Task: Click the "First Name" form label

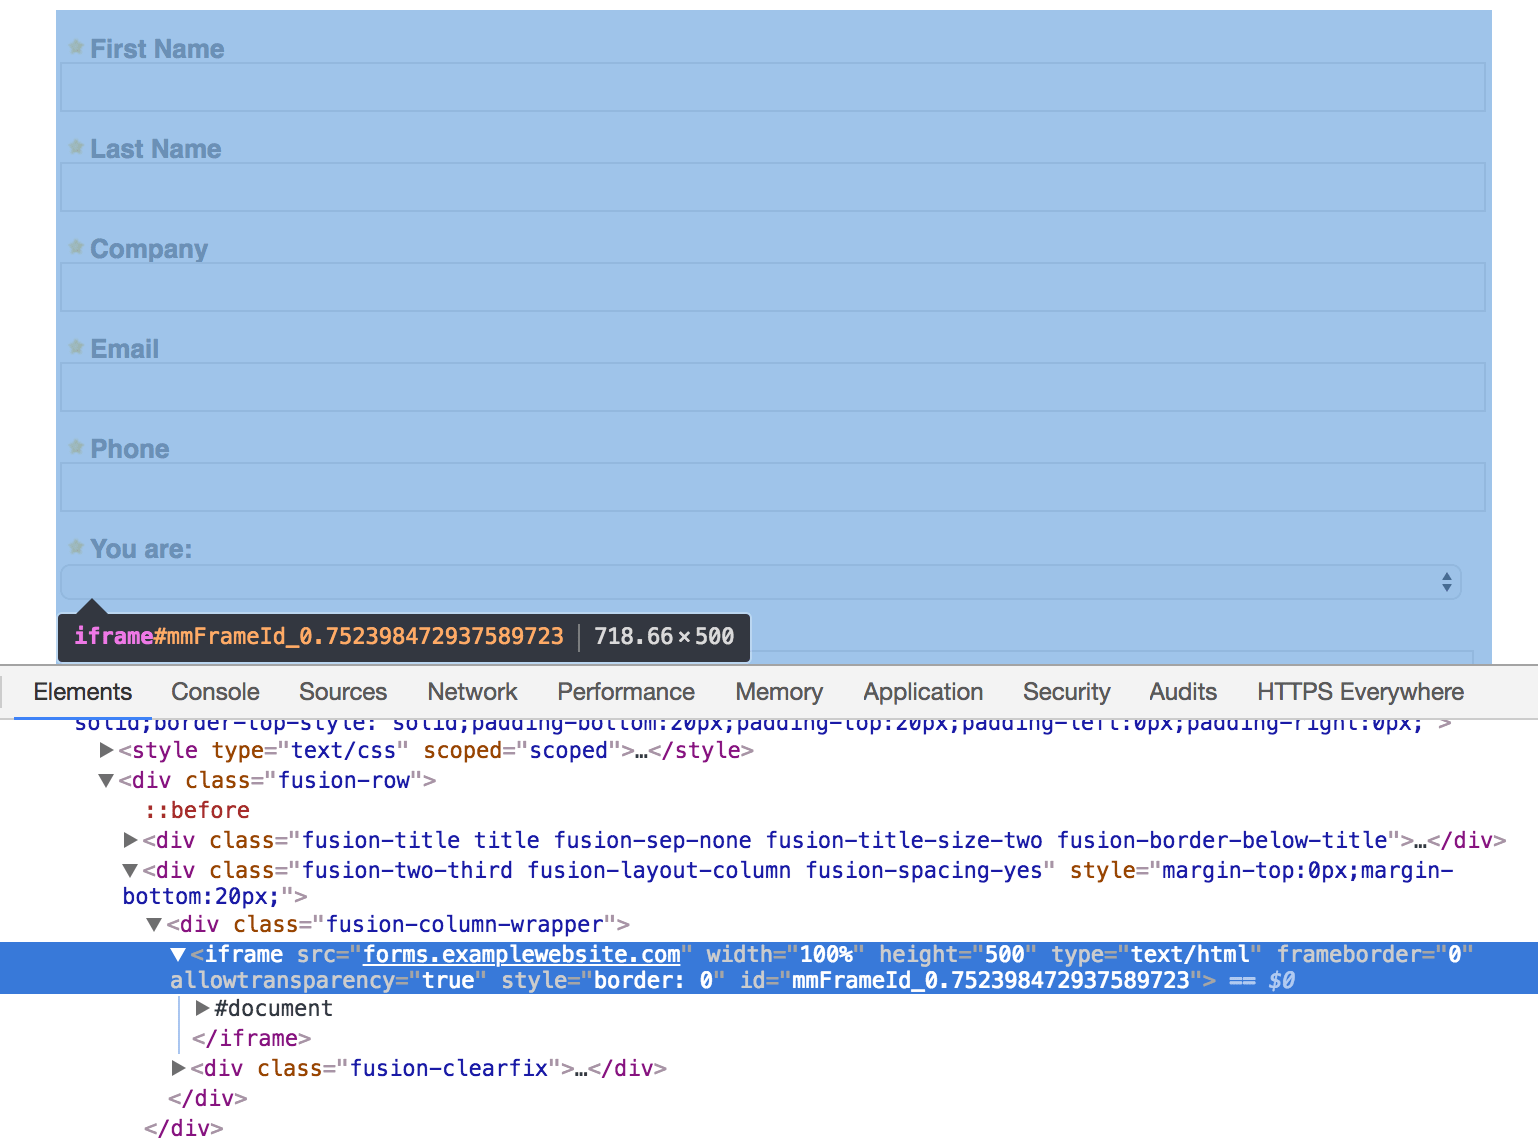Action: click(x=157, y=49)
